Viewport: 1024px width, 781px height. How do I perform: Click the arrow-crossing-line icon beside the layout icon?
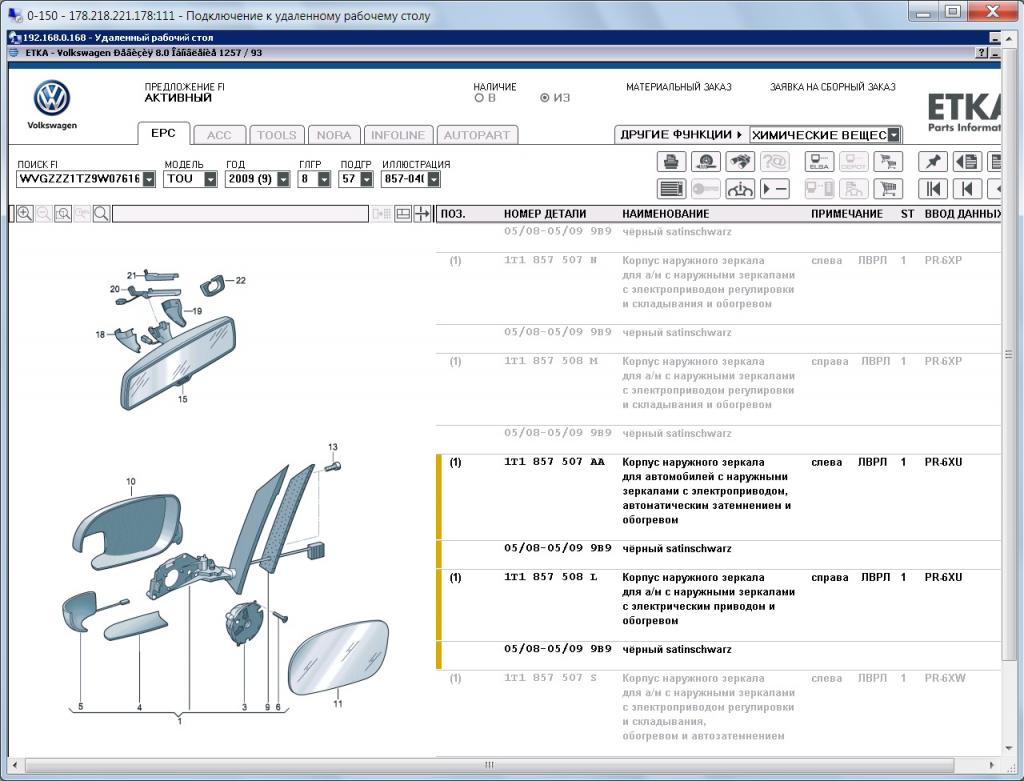click(423, 214)
